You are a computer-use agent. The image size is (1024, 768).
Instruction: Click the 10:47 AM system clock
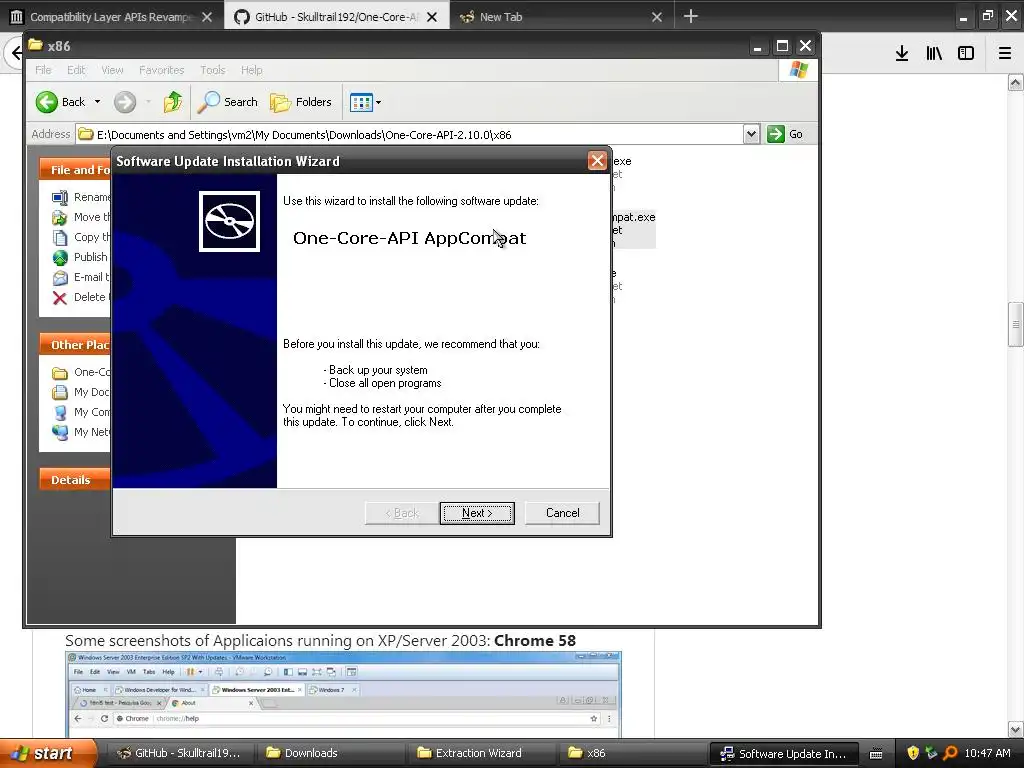987,753
